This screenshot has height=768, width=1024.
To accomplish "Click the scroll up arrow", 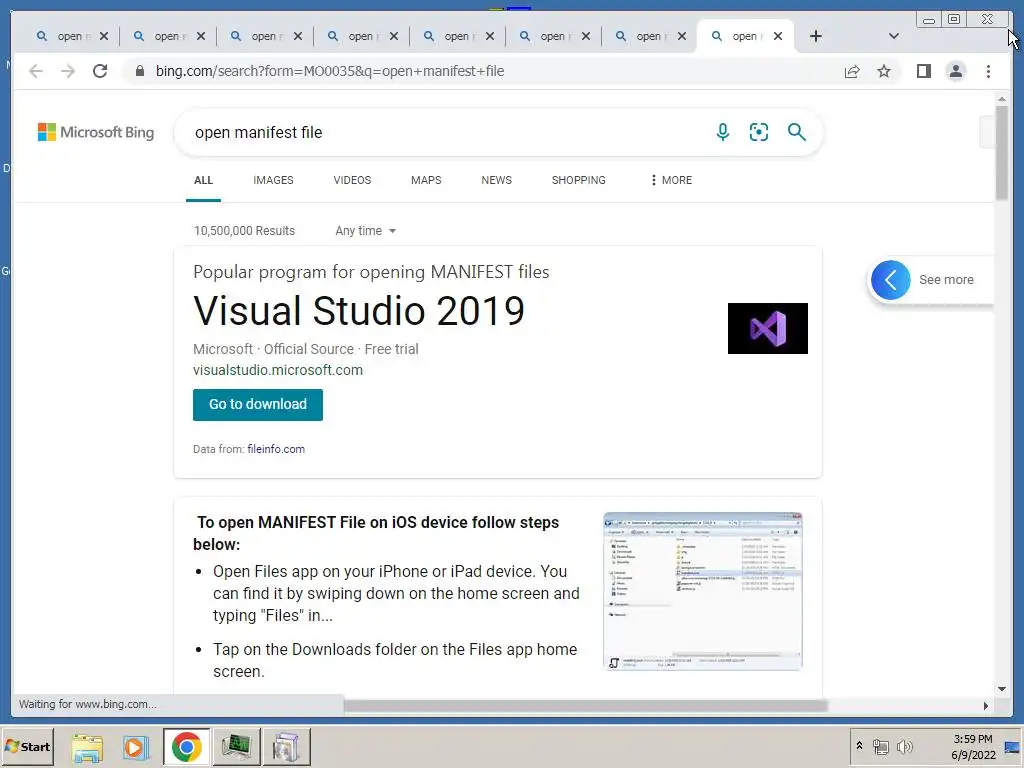I will (1002, 99).
